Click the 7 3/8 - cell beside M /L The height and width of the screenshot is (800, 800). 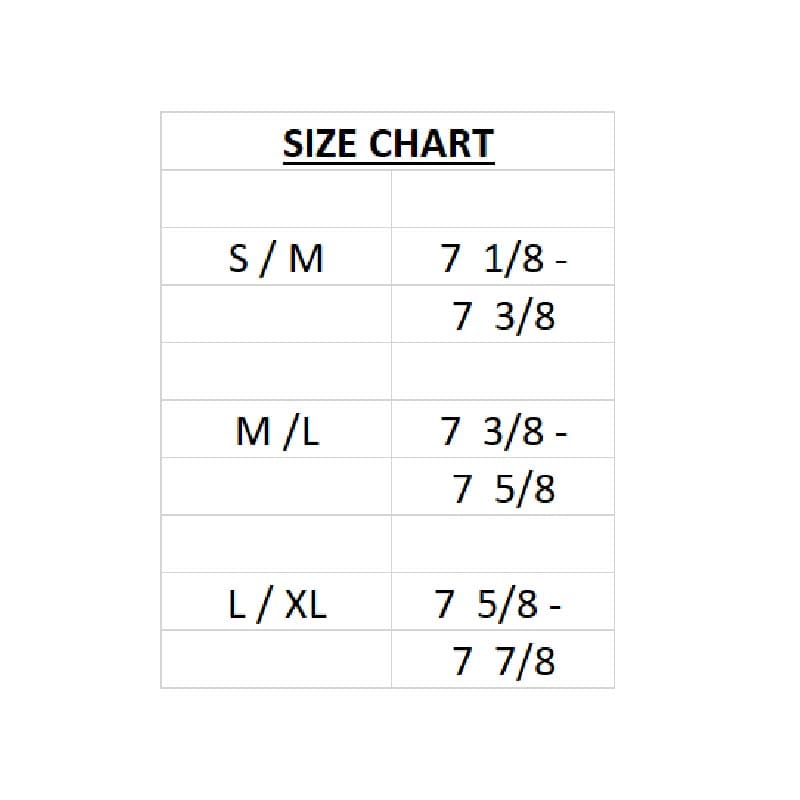point(503,431)
